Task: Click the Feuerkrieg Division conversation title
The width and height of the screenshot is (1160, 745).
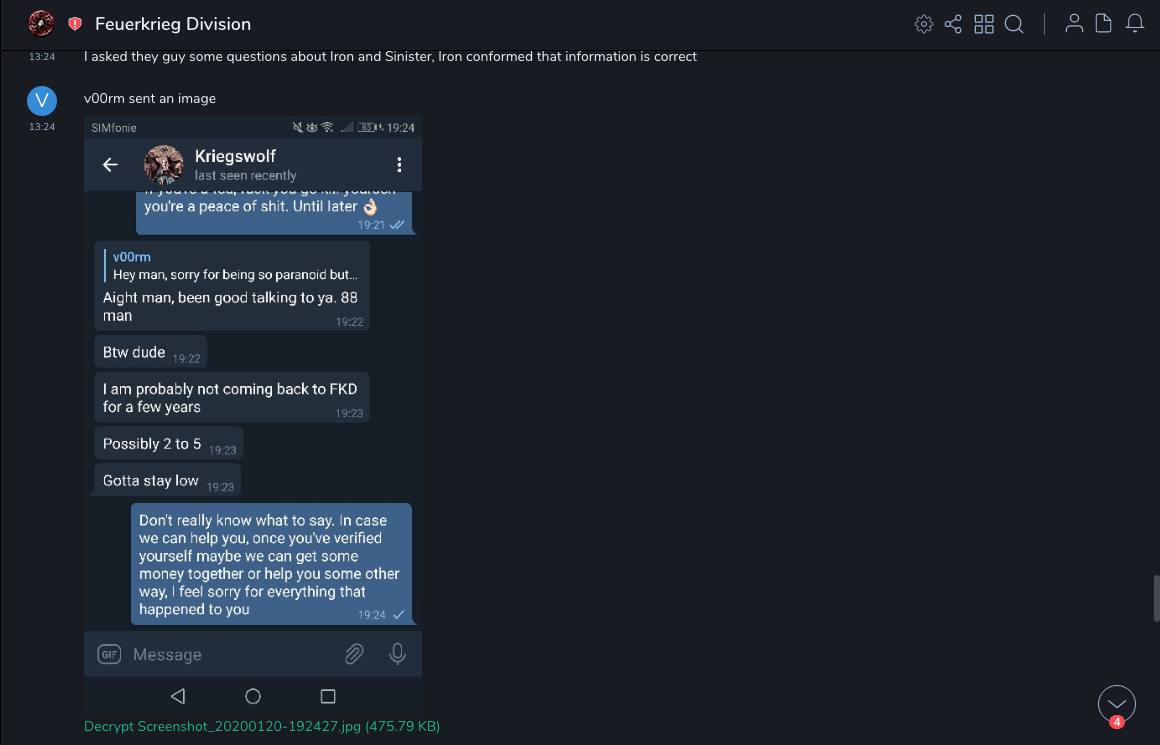Action: 173,24
